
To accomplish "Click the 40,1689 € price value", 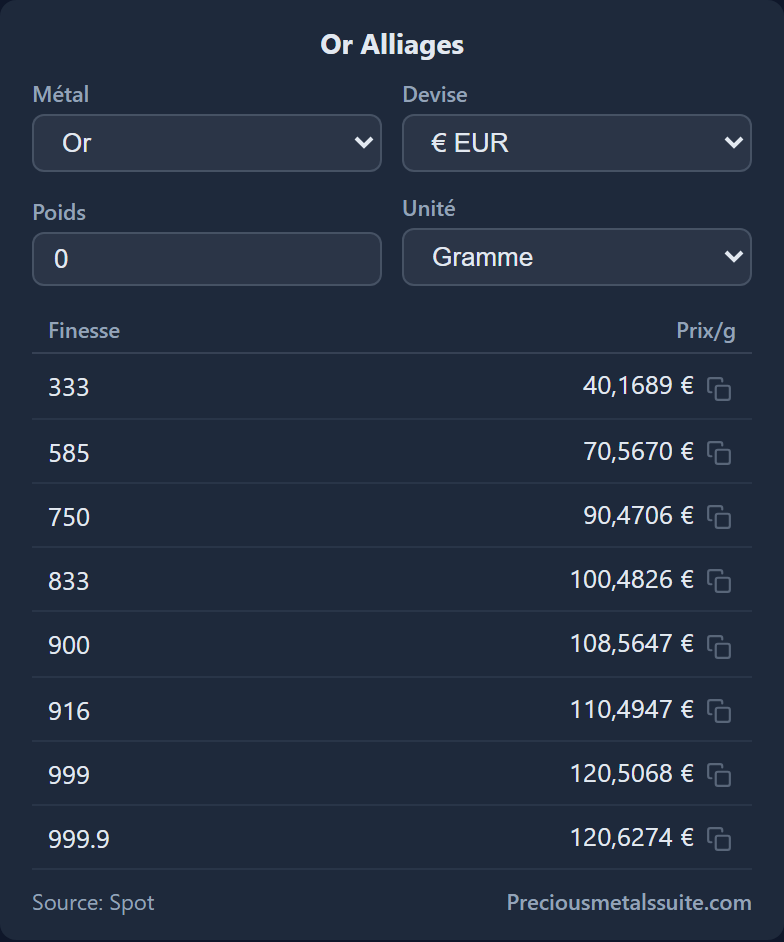I will click(x=638, y=385).
